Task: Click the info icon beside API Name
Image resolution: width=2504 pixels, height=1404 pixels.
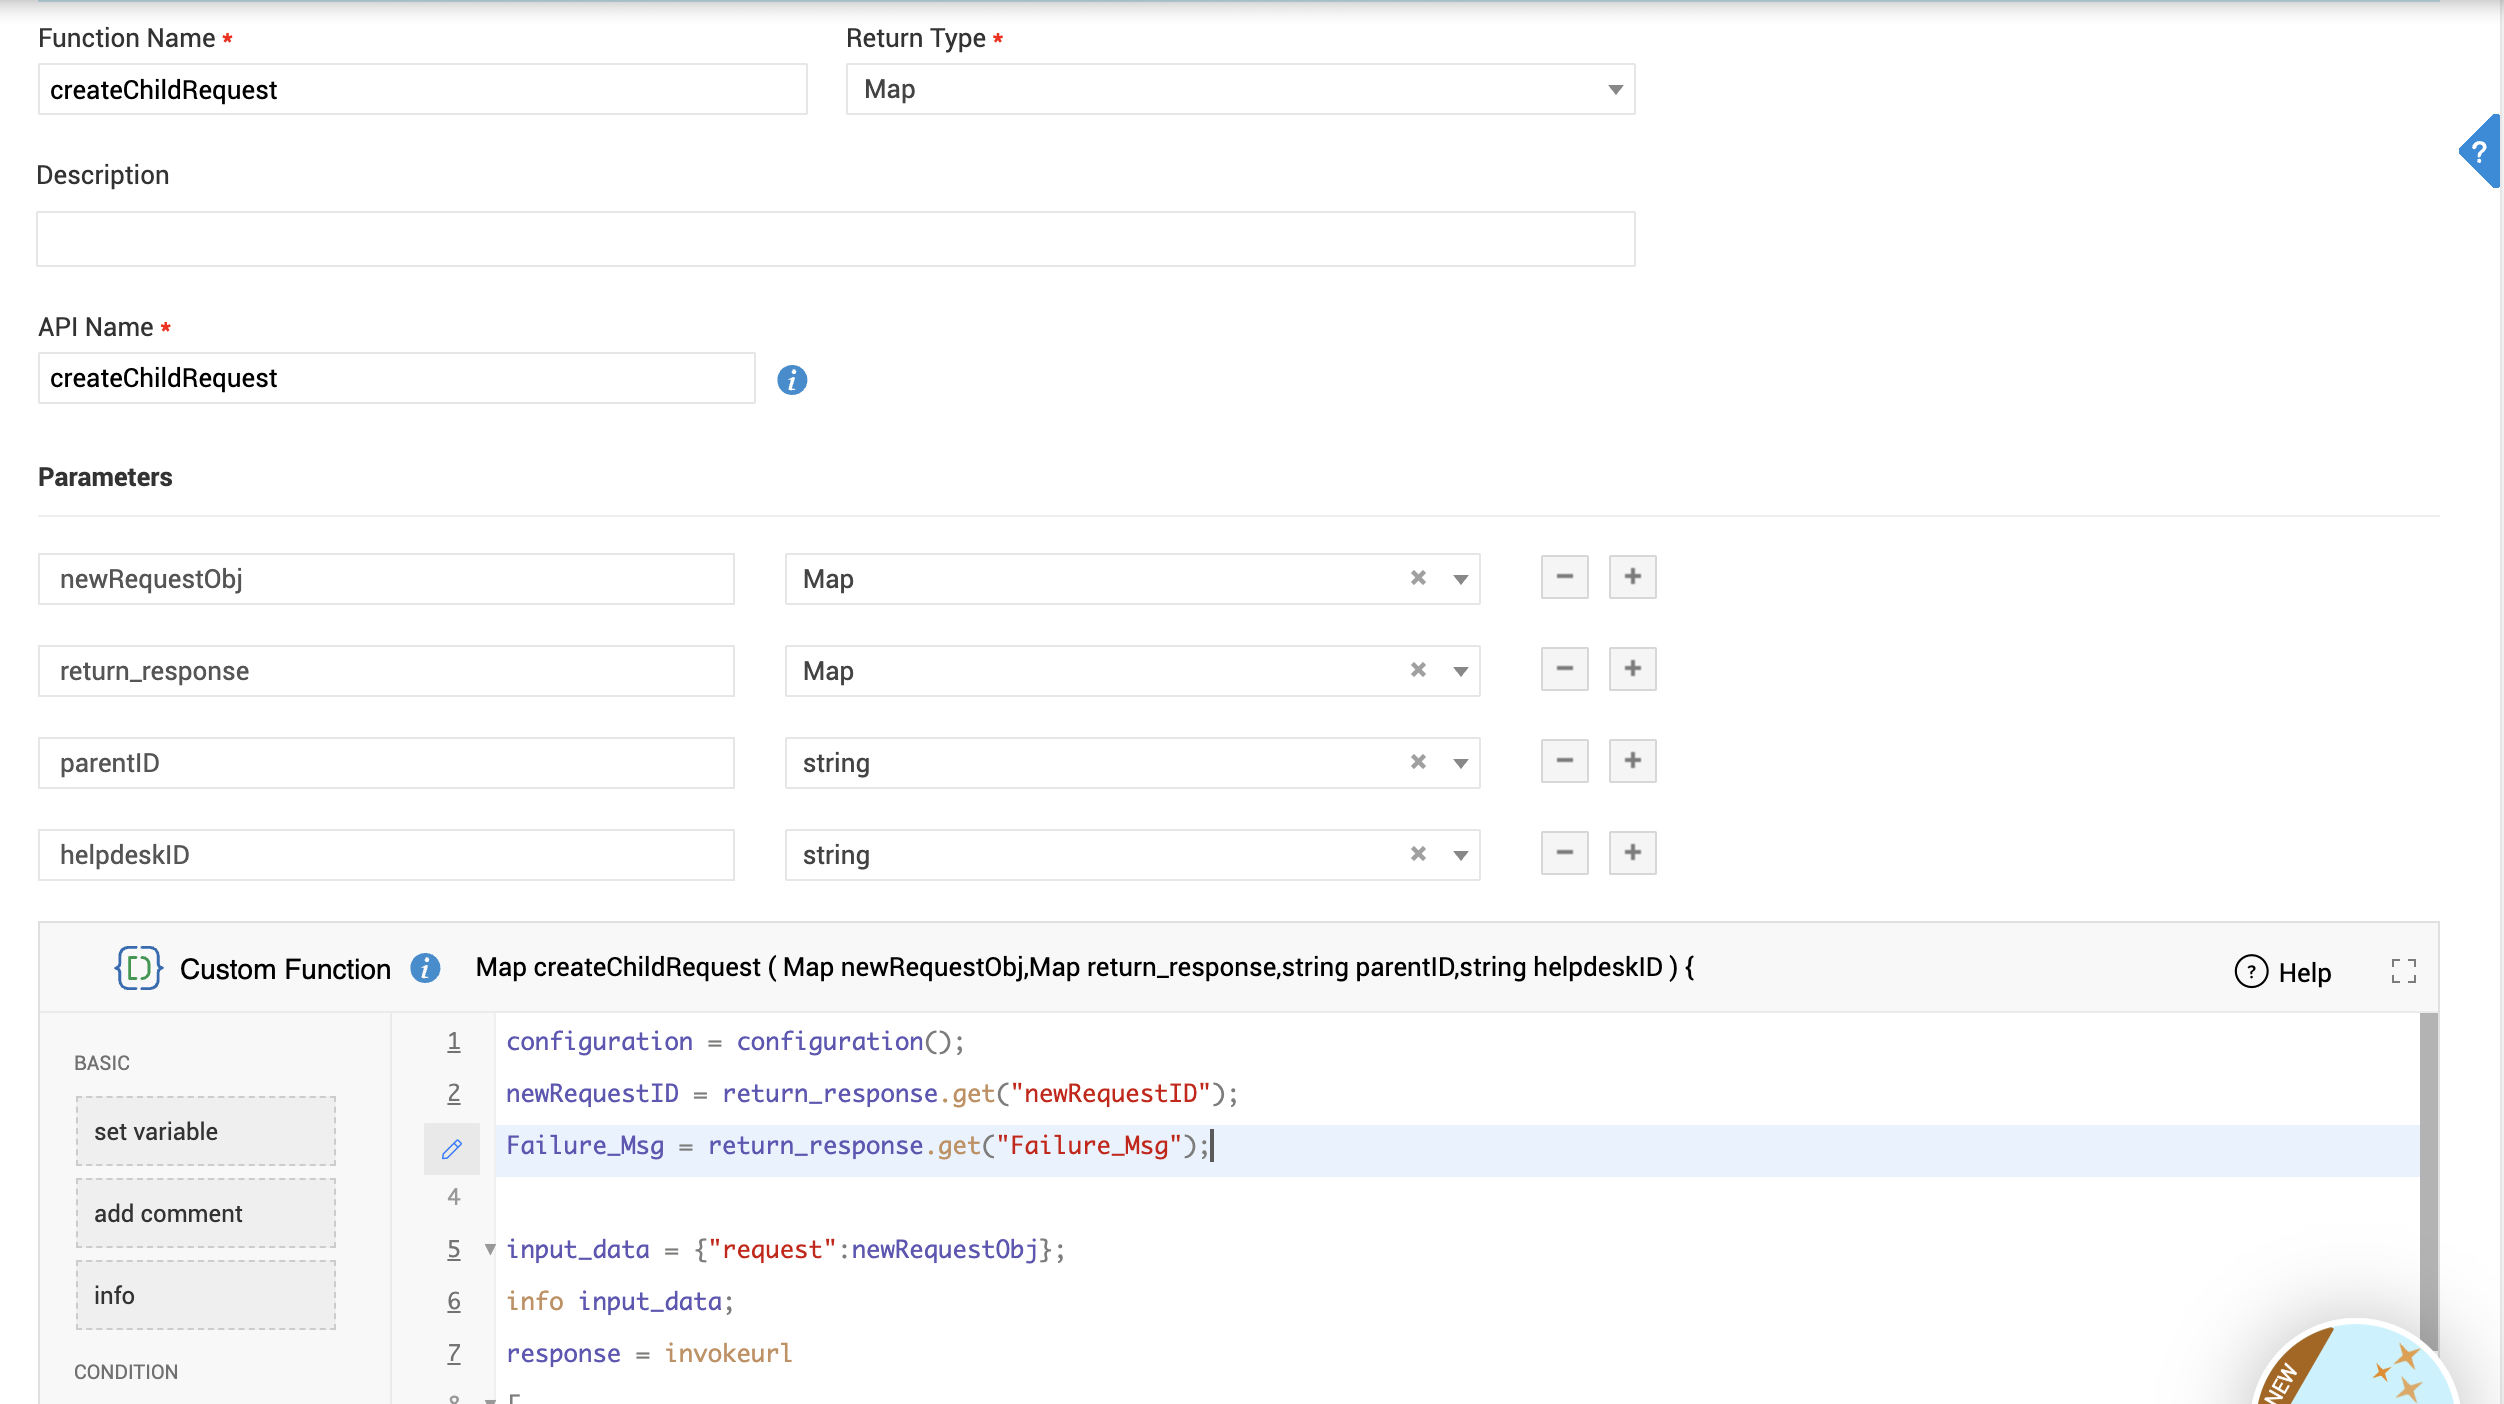Action: pos(792,380)
